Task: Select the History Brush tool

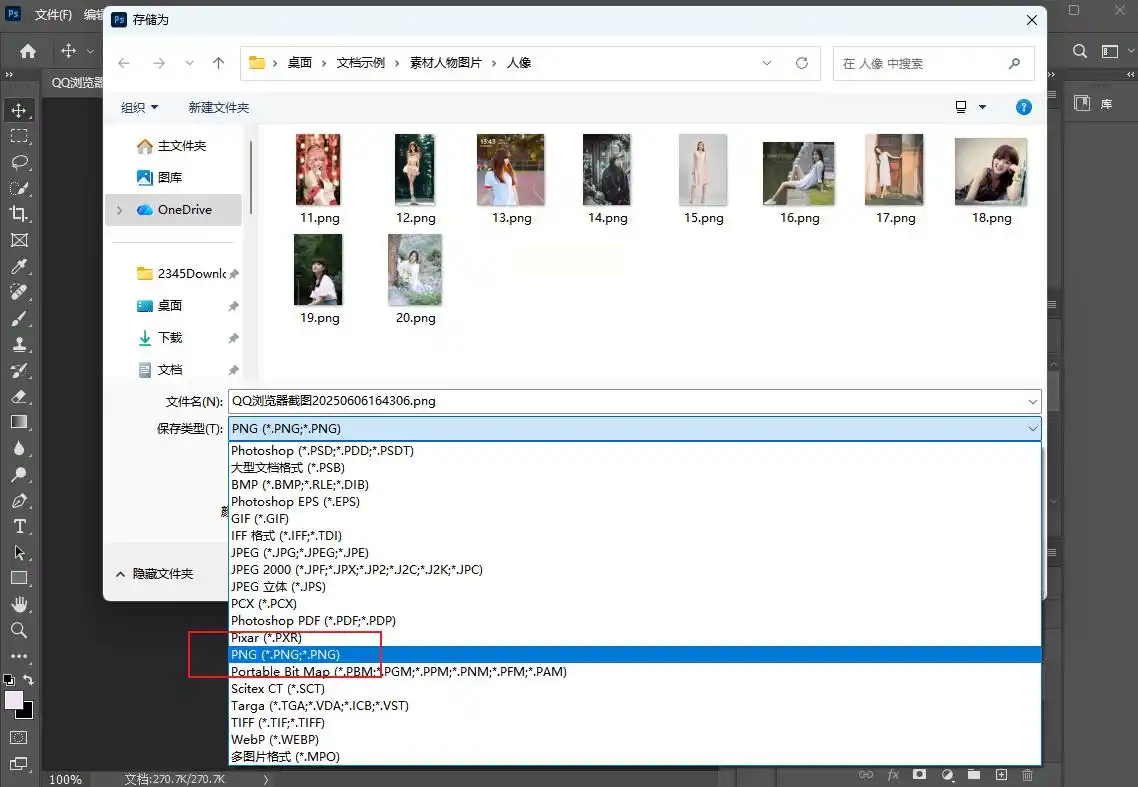Action: pos(20,370)
